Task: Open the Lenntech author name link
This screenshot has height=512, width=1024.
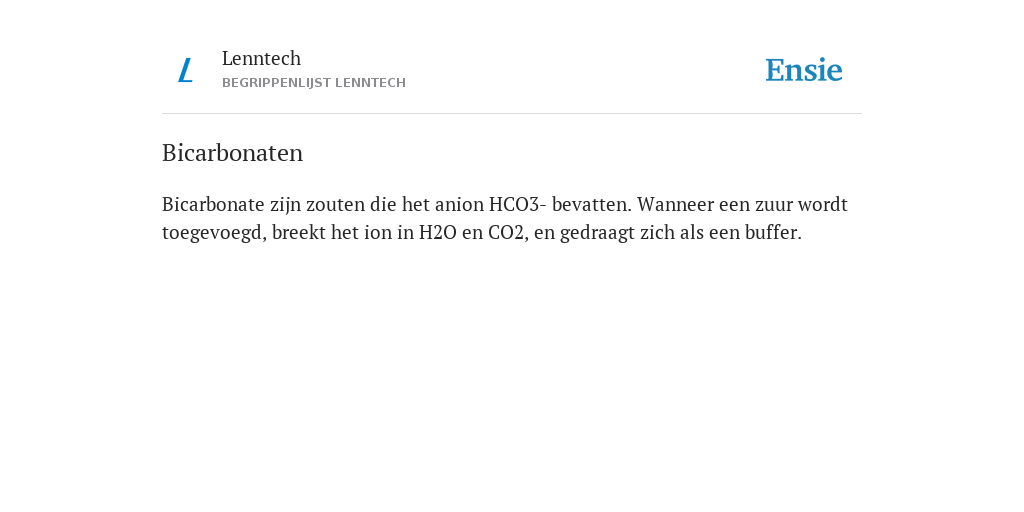Action: [261, 58]
